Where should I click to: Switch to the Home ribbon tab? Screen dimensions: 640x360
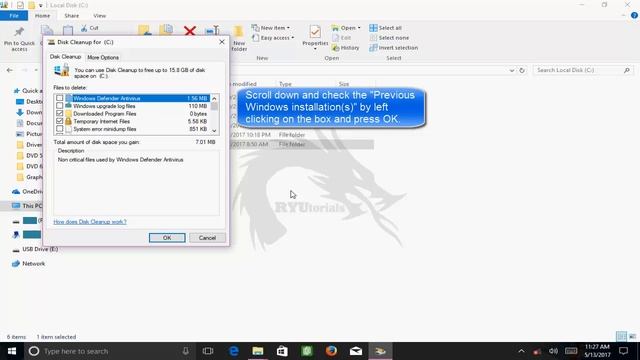[x=42, y=16]
